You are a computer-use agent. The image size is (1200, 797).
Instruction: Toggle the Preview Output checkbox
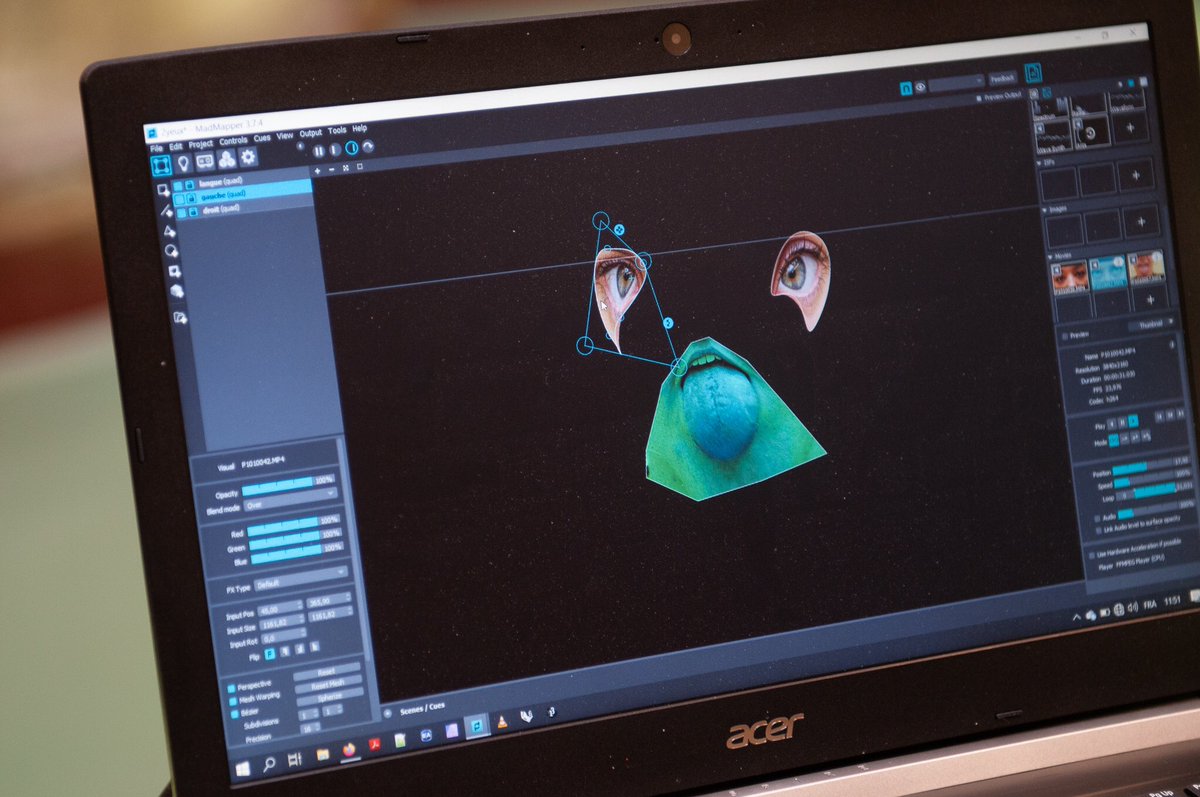[979, 98]
